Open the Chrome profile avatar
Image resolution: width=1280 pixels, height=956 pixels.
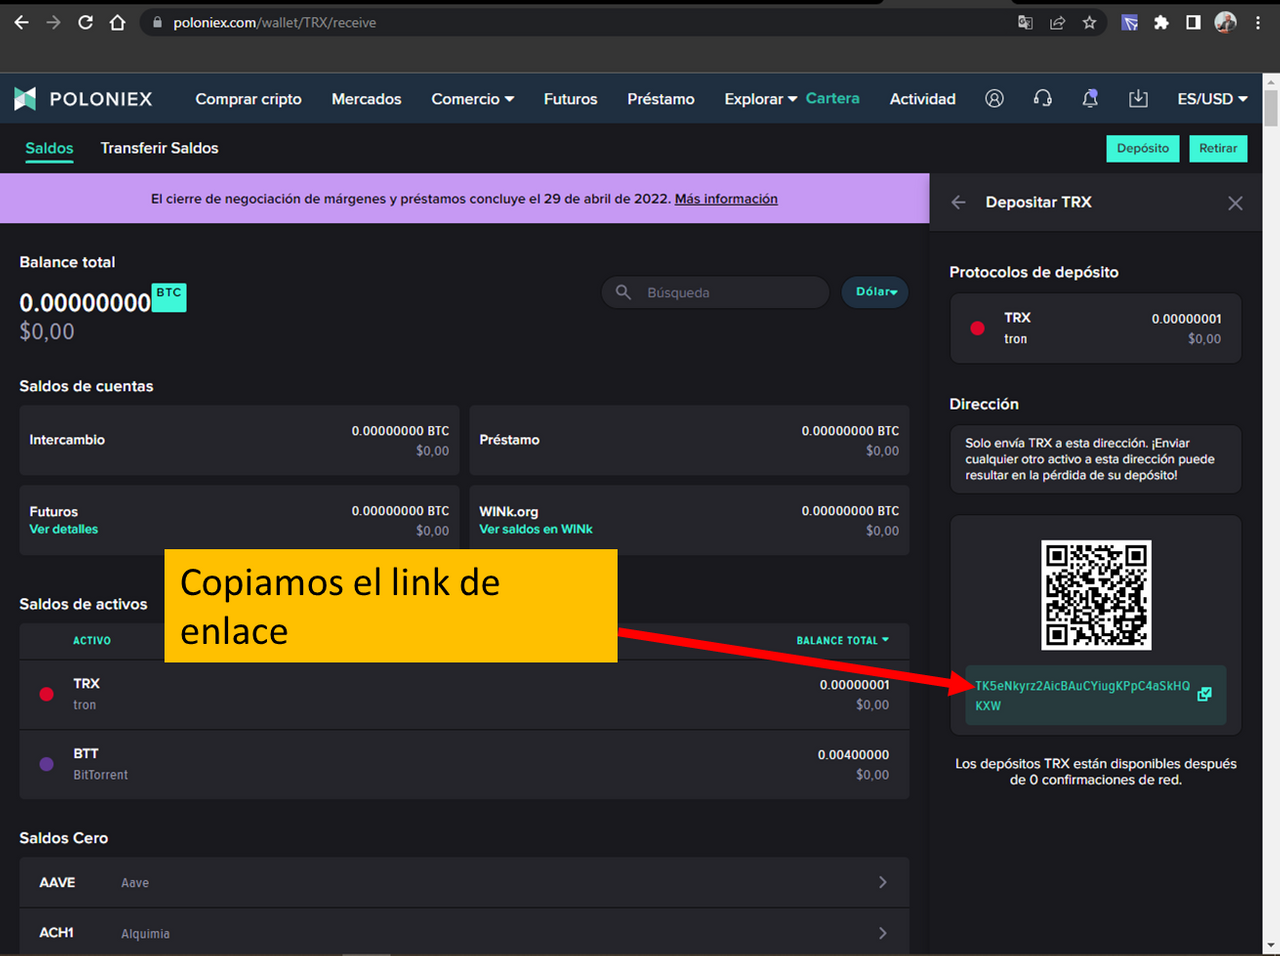(1225, 22)
